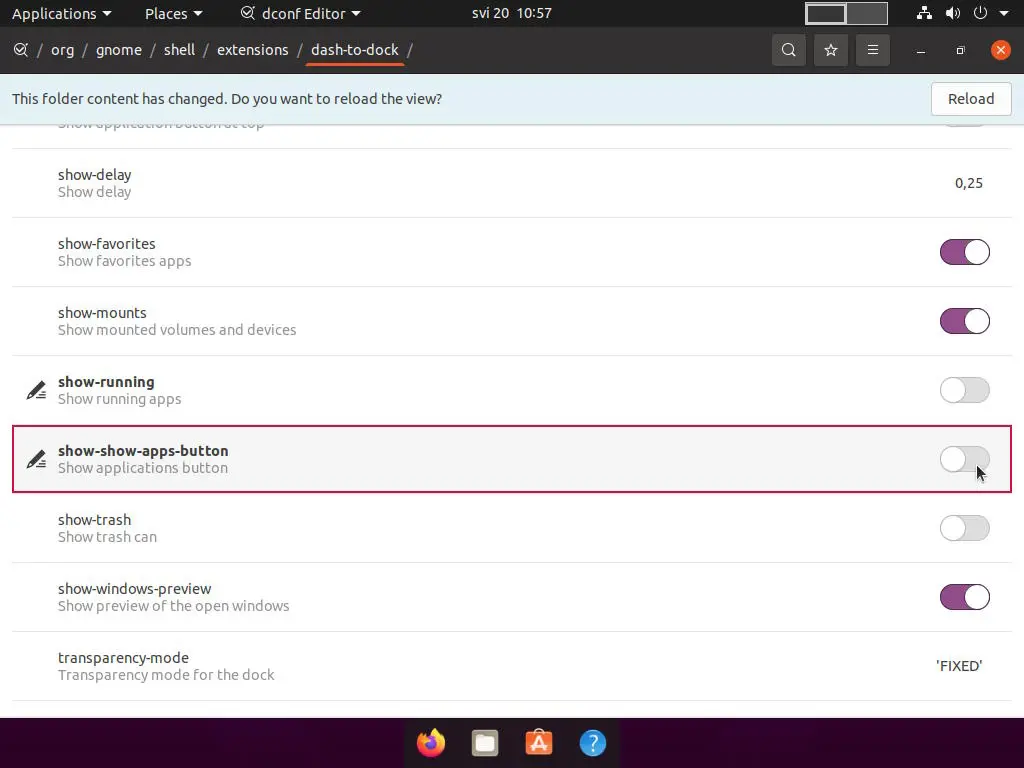Click 'Show applications button' description
This screenshot has width=1024, height=768.
click(143, 468)
